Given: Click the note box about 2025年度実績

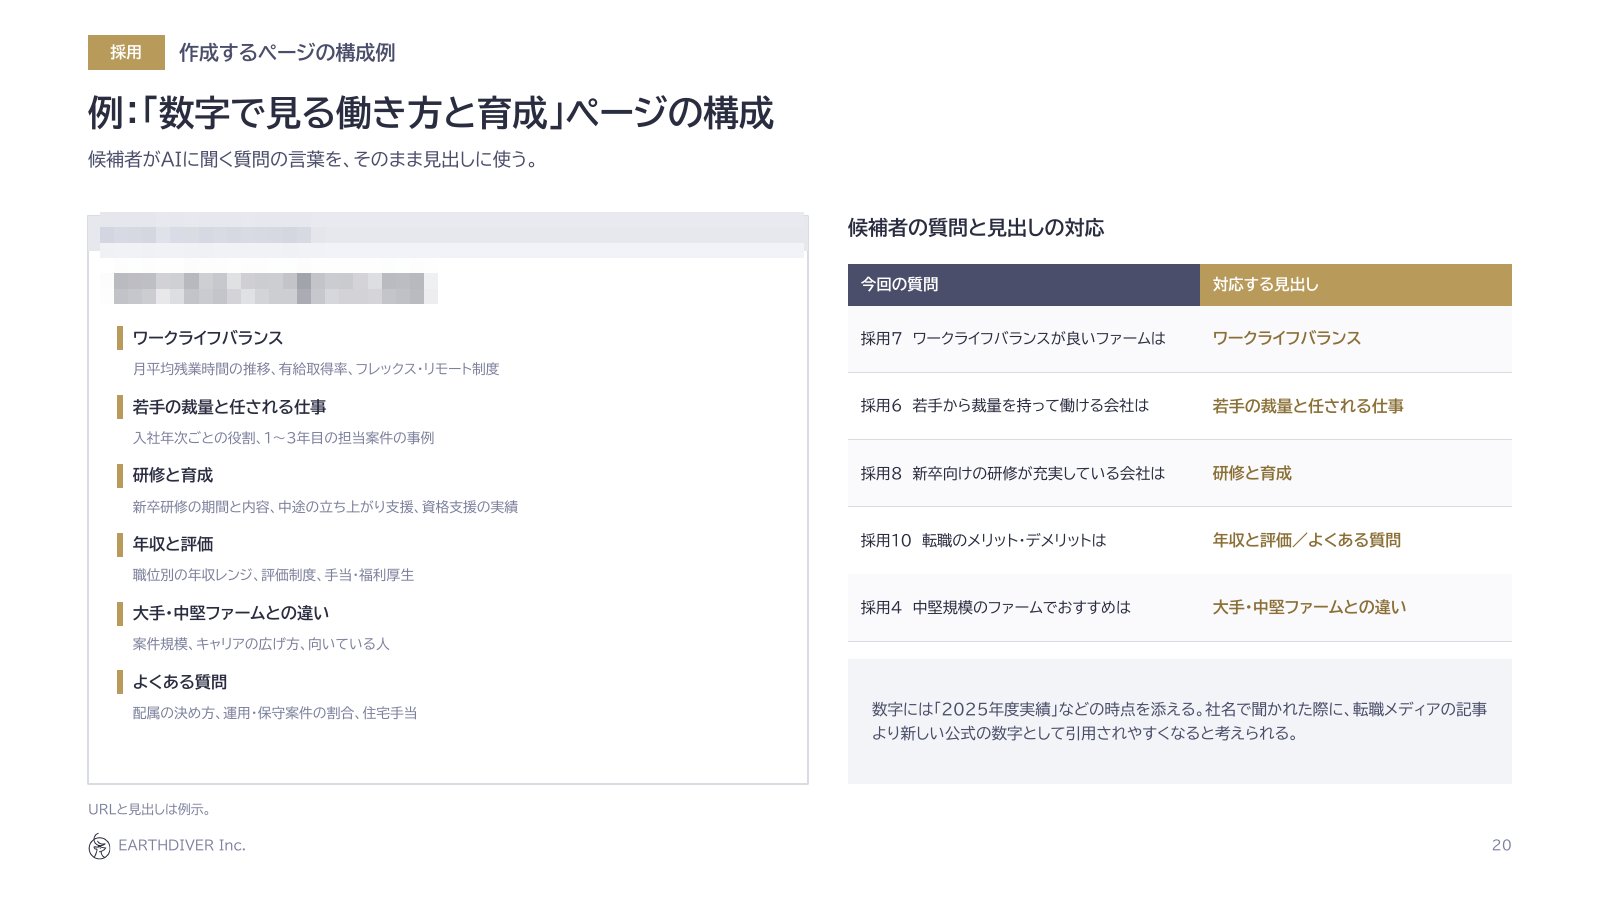Looking at the screenshot, I should point(1180,721).
